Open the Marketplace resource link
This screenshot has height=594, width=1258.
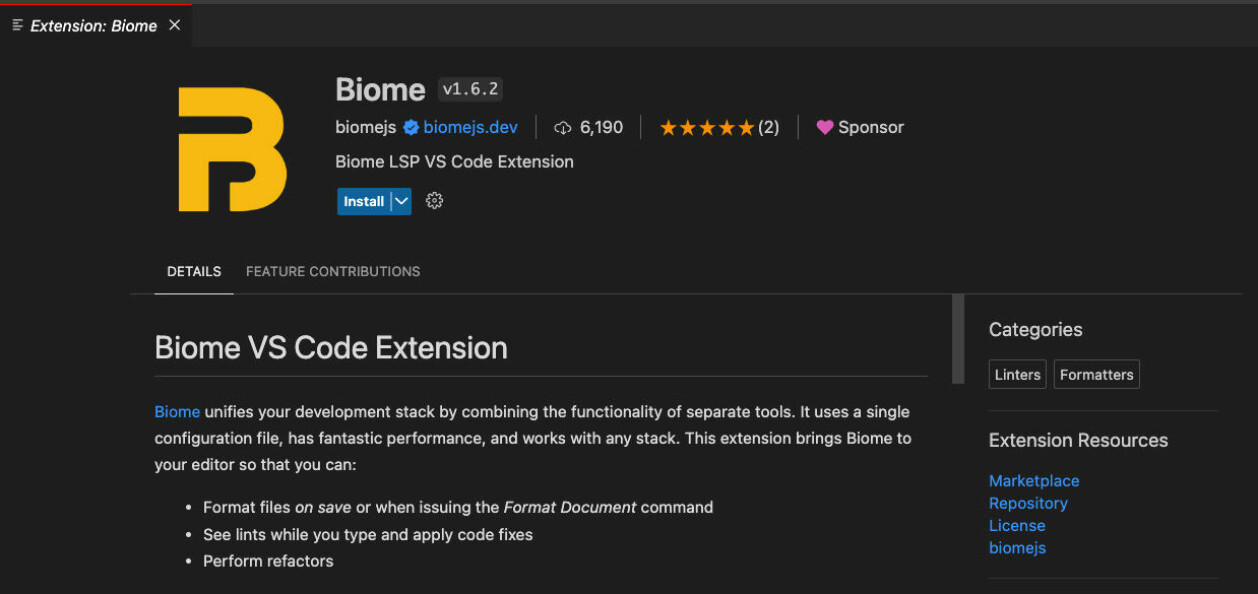point(1034,481)
